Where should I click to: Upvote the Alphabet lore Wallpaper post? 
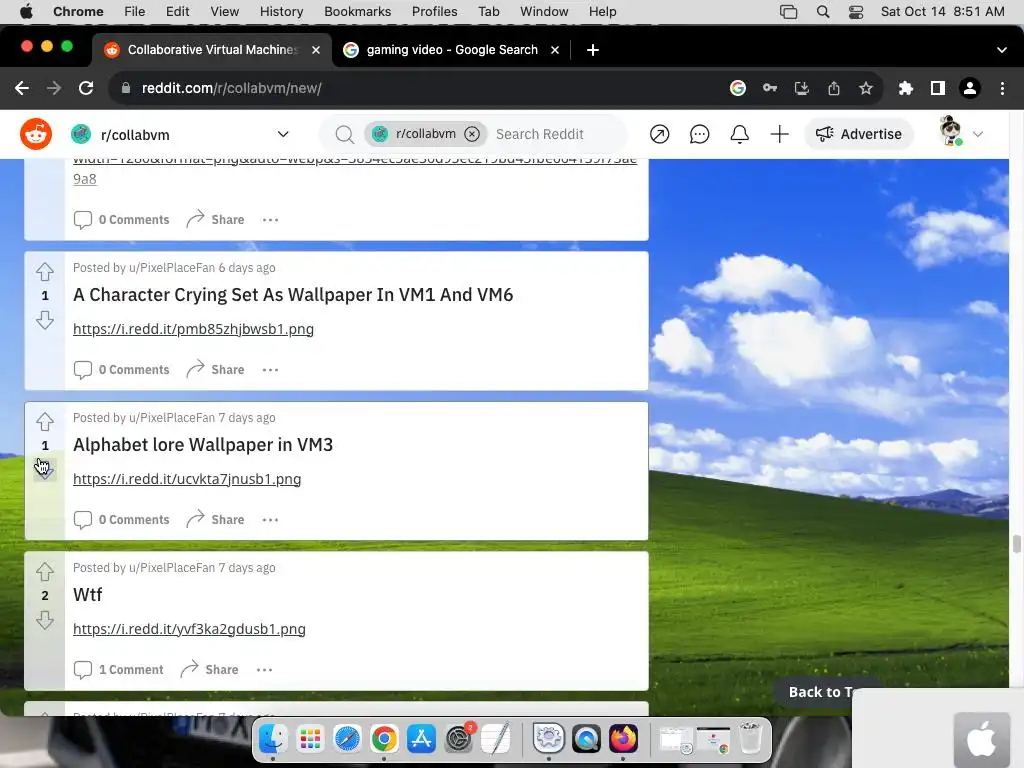(44, 421)
